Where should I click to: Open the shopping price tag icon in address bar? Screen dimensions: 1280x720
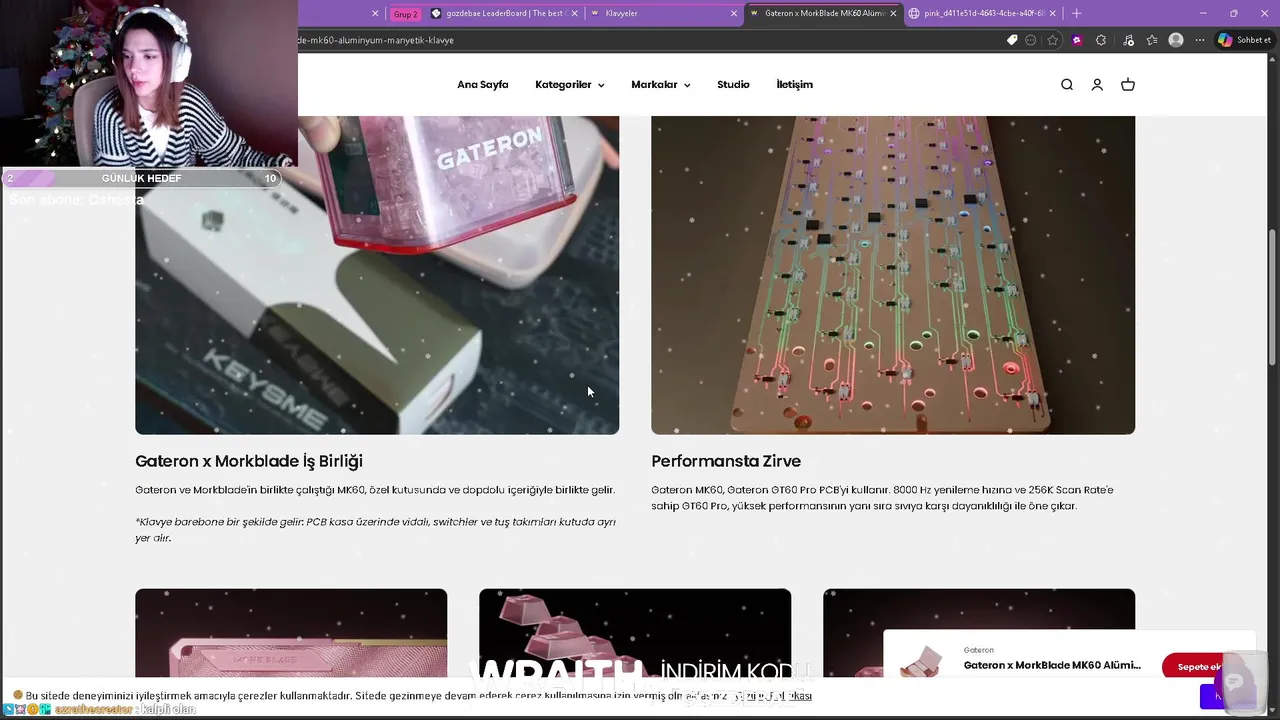pos(1012,40)
